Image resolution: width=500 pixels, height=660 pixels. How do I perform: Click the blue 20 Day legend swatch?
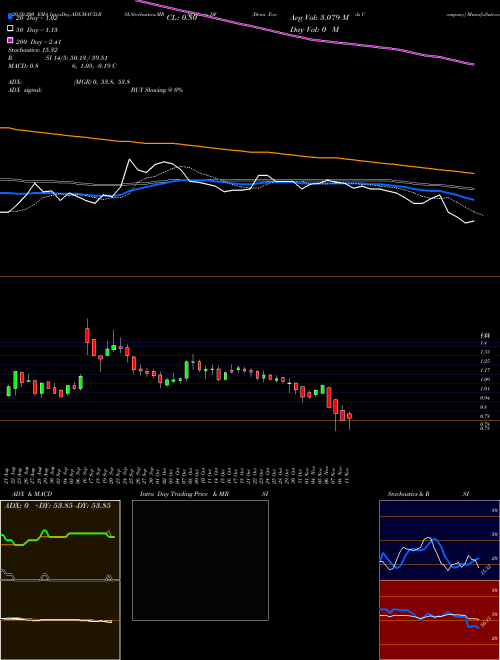coord(10,17)
